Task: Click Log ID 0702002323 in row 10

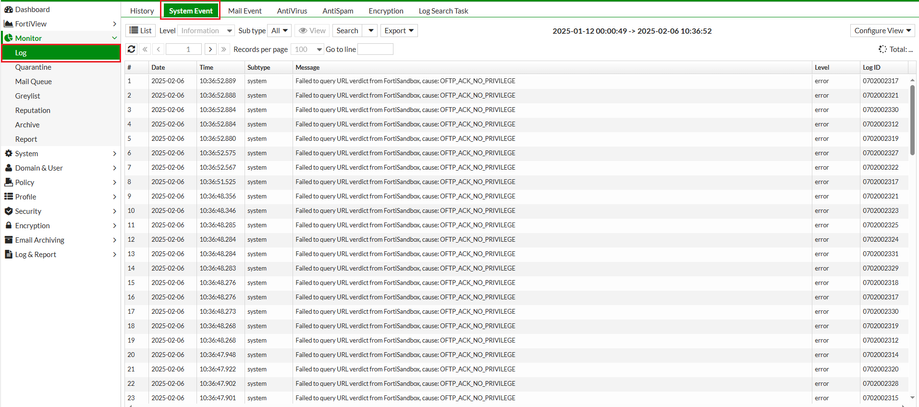Action: (x=879, y=211)
